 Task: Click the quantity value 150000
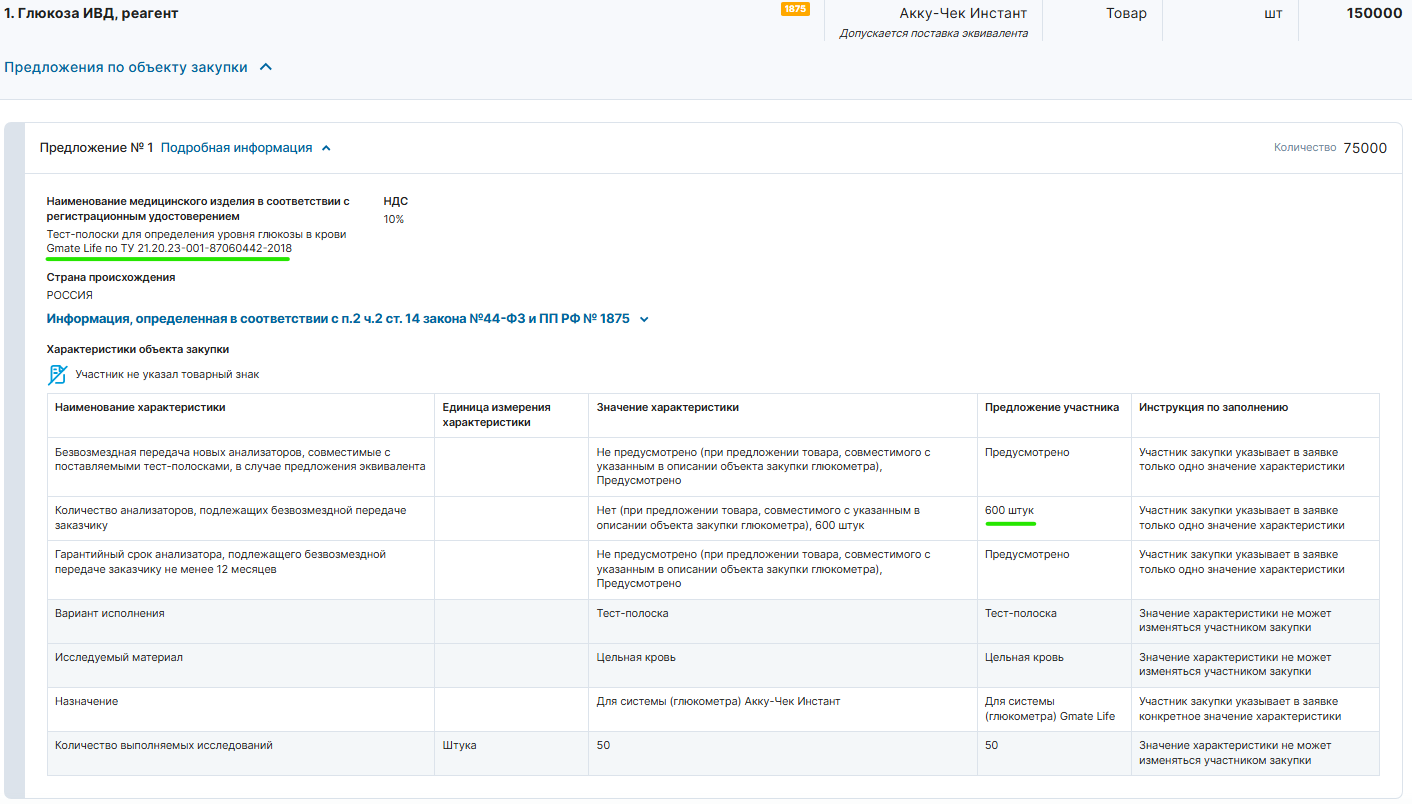click(1374, 13)
